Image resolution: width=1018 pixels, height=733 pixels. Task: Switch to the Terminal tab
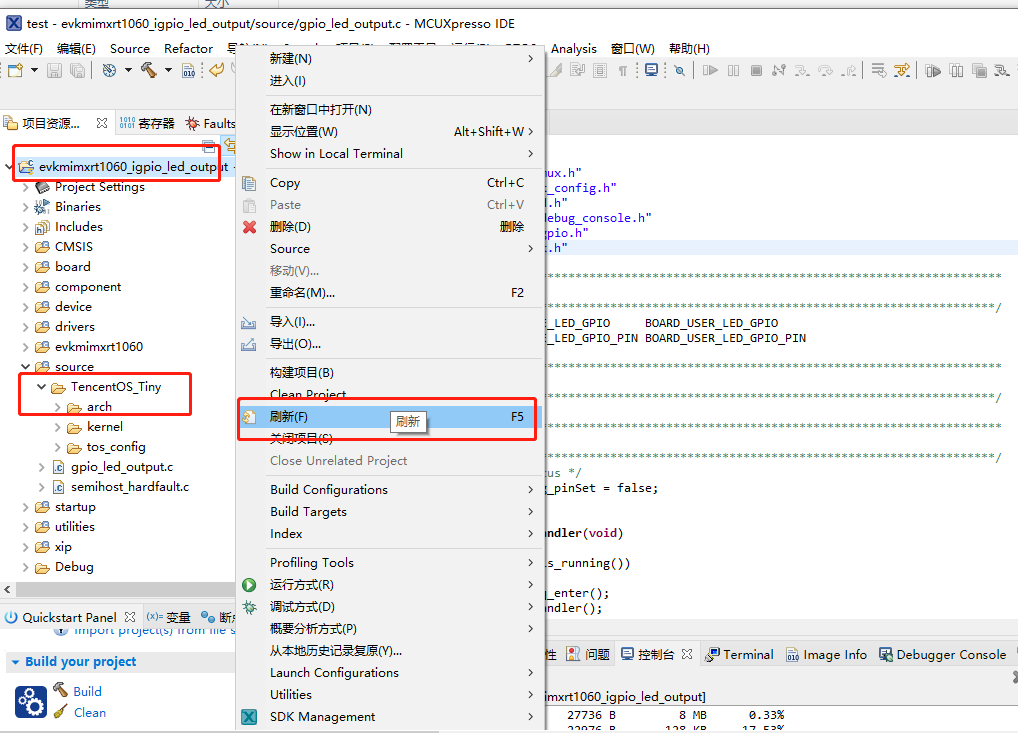(739, 654)
